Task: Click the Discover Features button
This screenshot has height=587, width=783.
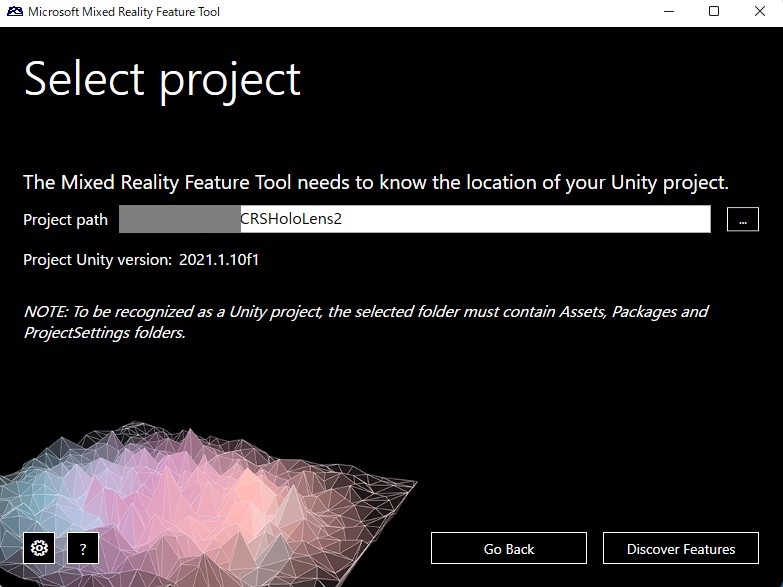Action: [x=681, y=549]
